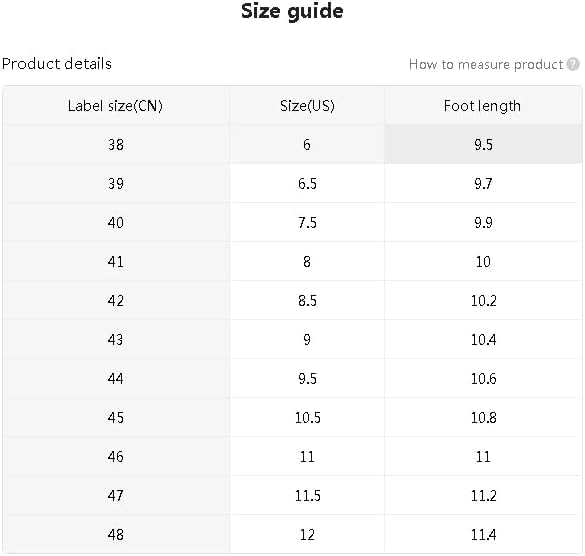Select label size 39 cell

(x=116, y=184)
